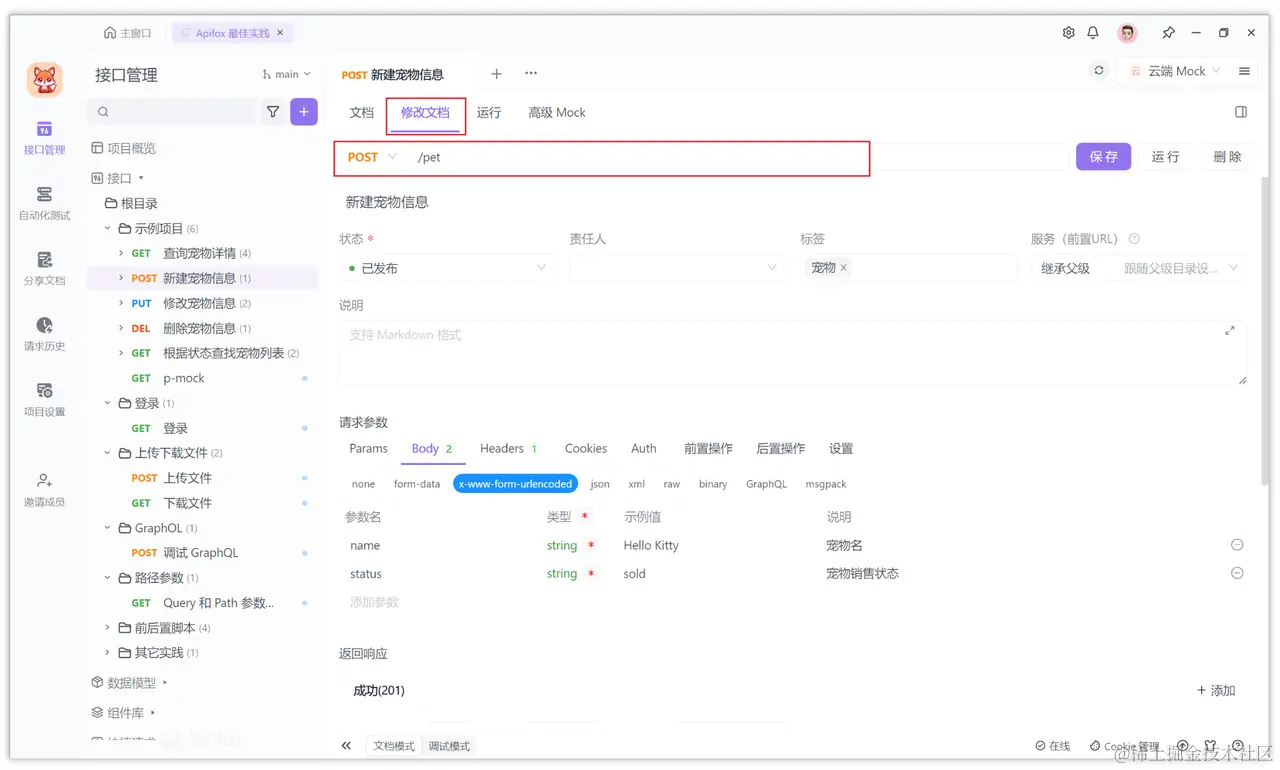Open the 请求历史 sidebar panel
1280x770 pixels.
[x=44, y=330]
